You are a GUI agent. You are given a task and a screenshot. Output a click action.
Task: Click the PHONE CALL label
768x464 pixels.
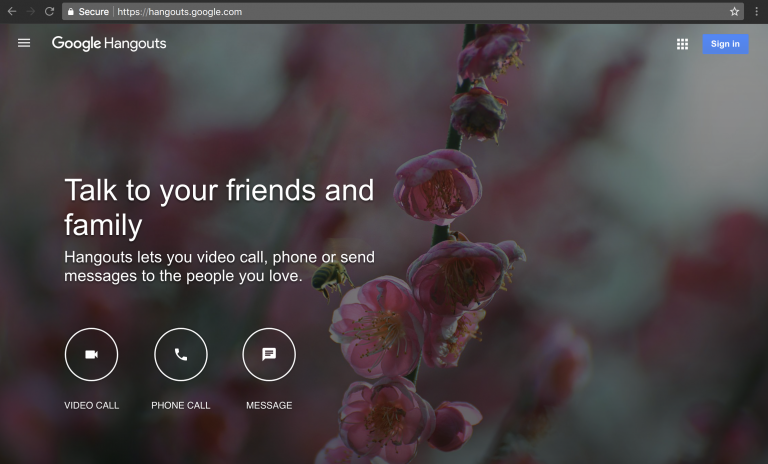(181, 405)
